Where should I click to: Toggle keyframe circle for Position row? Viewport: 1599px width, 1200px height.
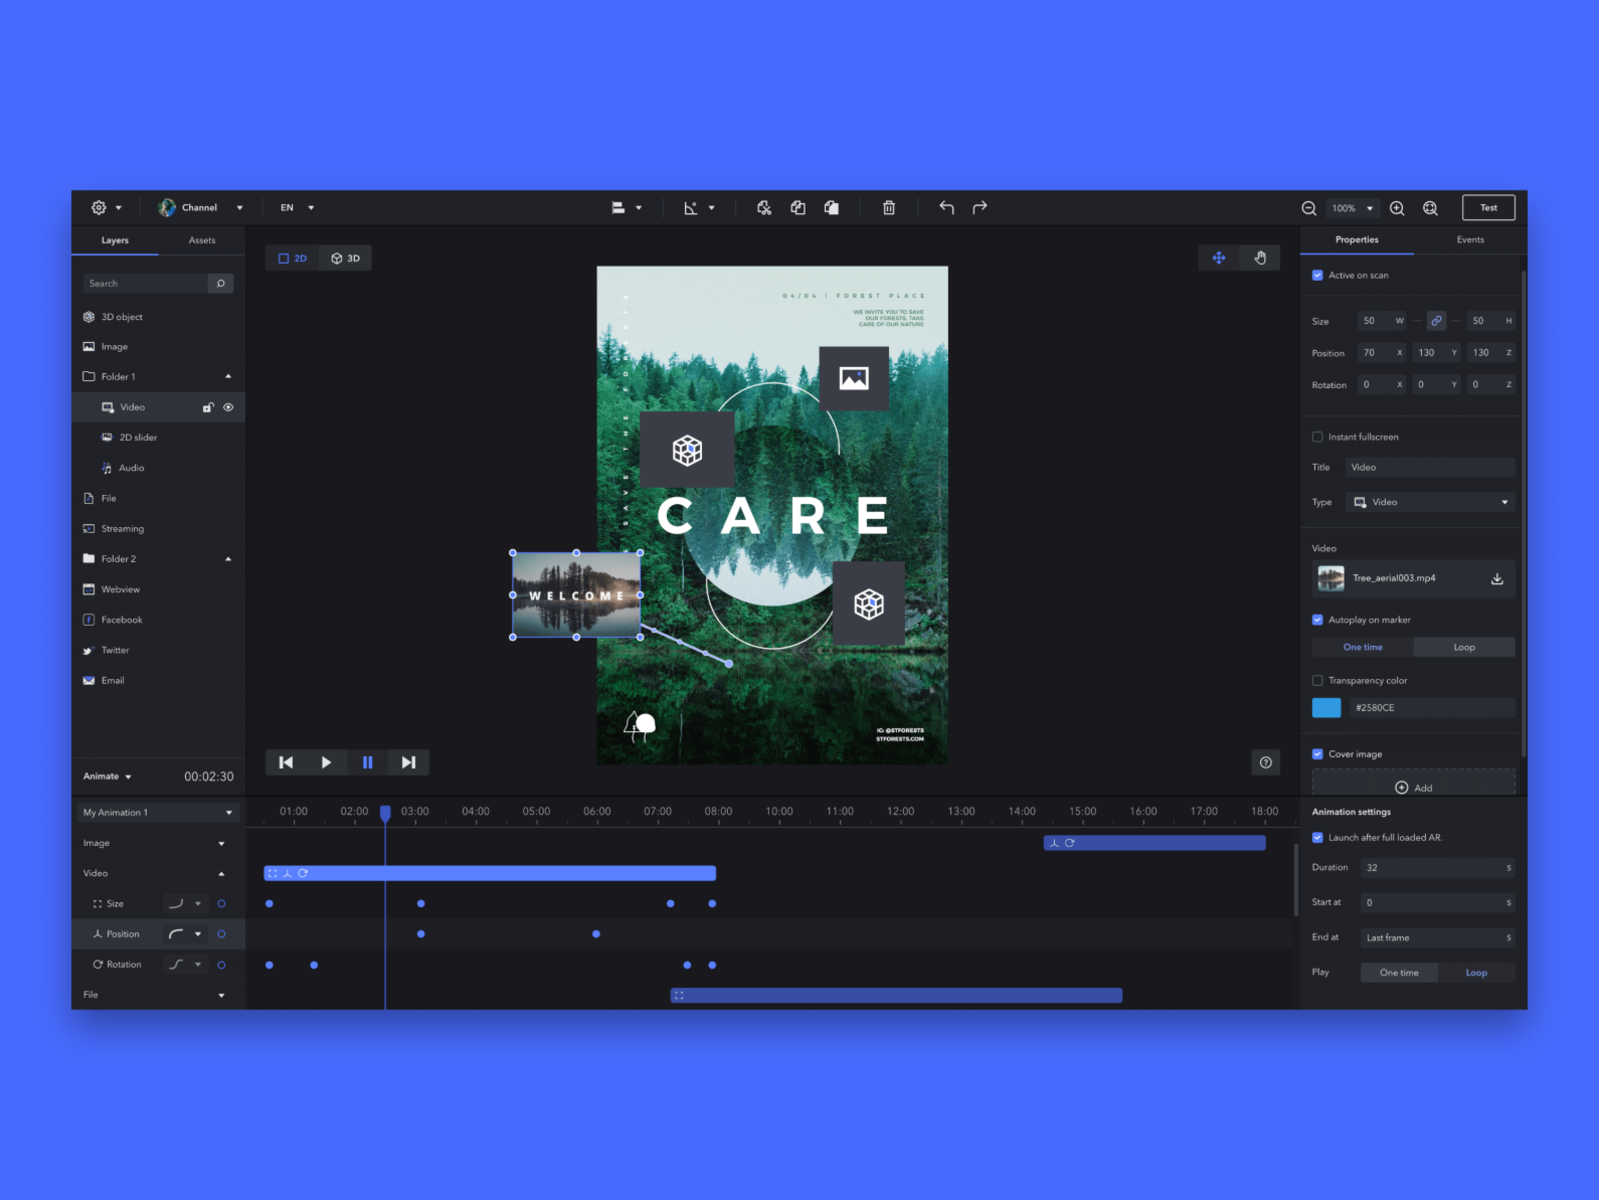(x=221, y=935)
